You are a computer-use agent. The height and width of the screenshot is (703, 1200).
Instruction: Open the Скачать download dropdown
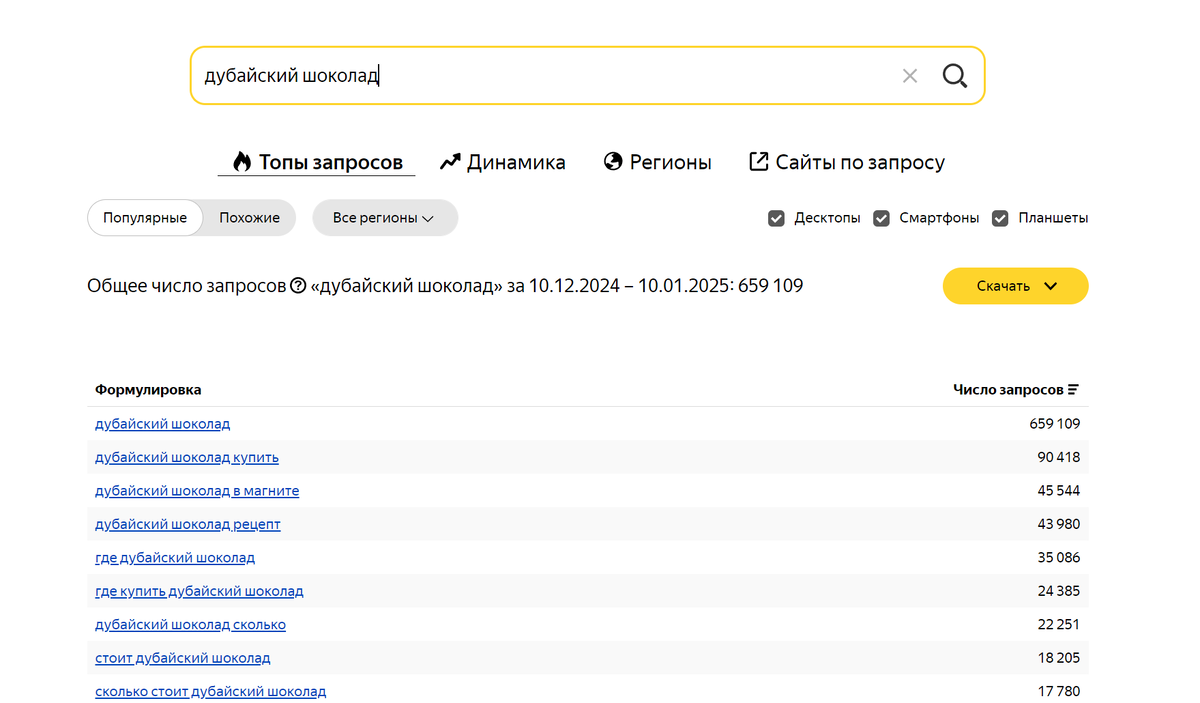1015,286
